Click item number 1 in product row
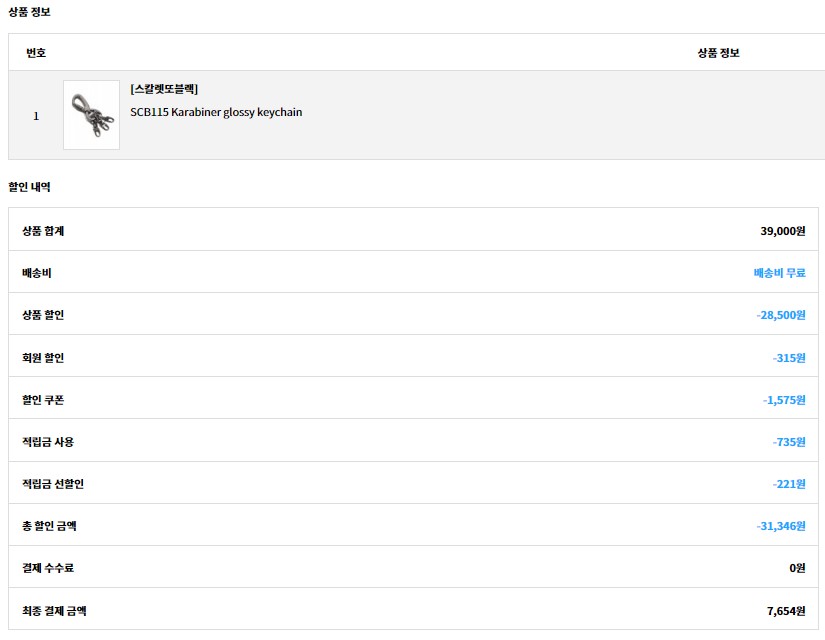Screen dimensions: 825x640 36,116
